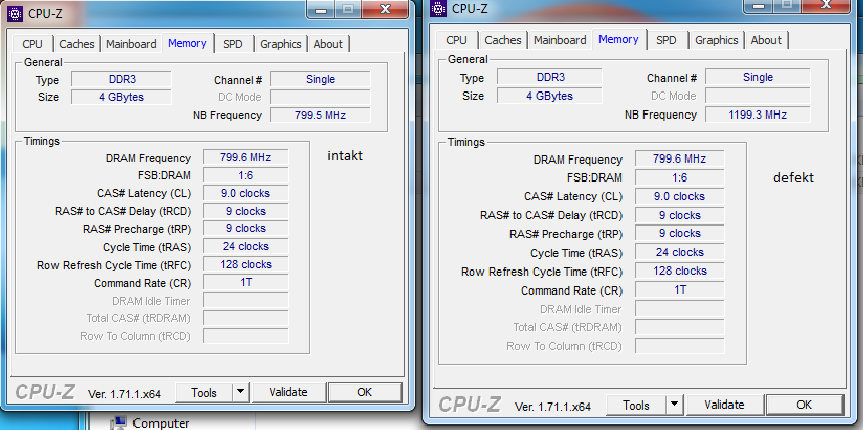The width and height of the screenshot is (863, 430).
Task: Click Cycle Time 24 clocks in right window
Action: pos(679,252)
